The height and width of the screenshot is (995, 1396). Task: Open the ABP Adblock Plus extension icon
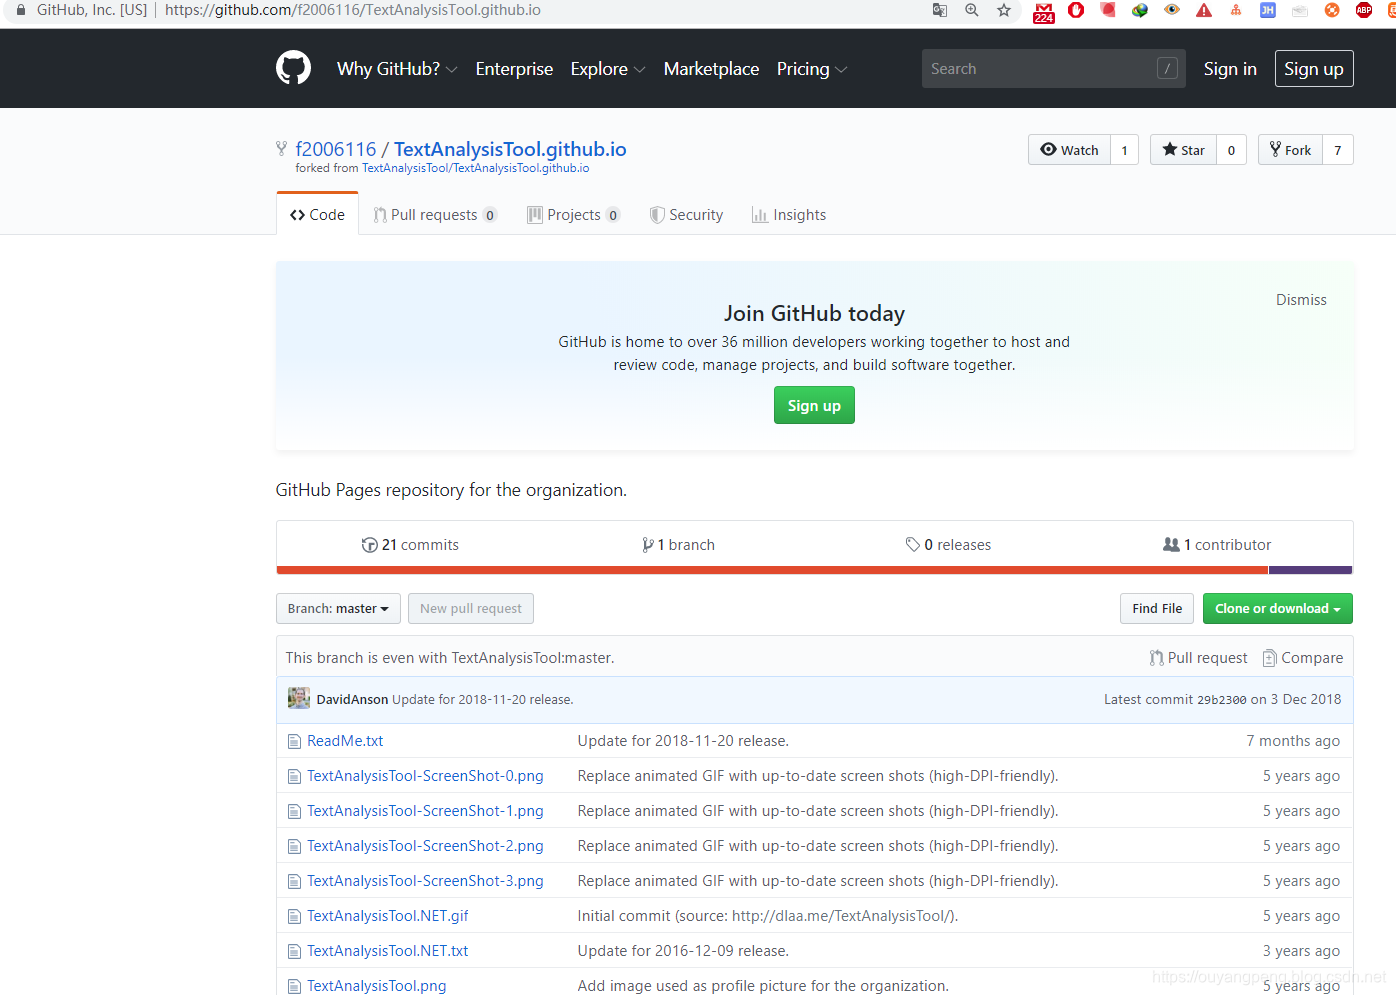click(1364, 10)
